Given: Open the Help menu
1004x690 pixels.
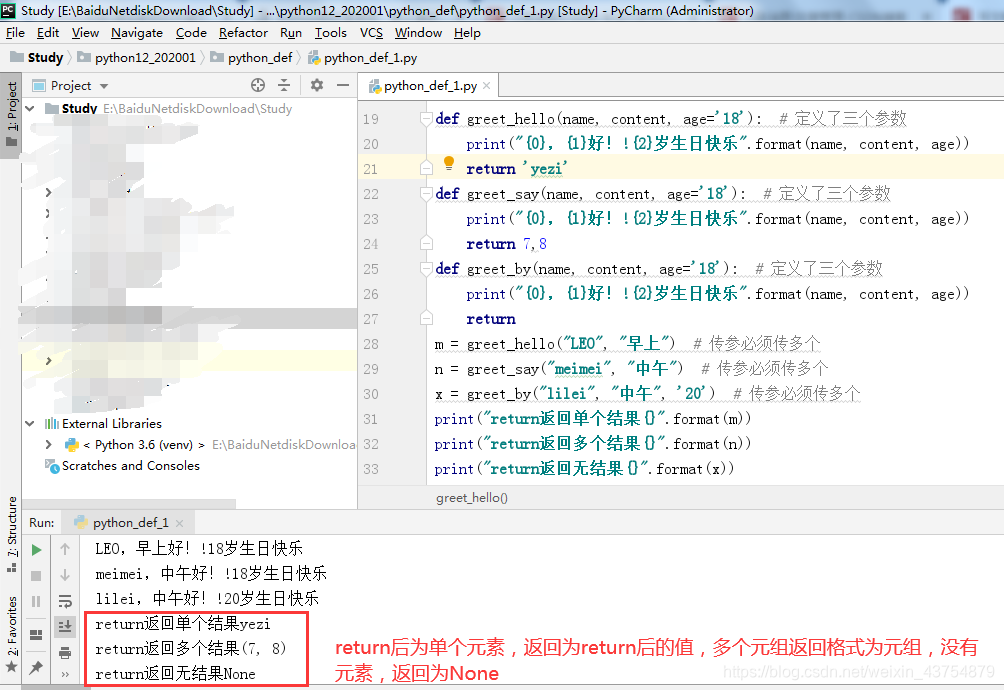Looking at the screenshot, I should (467, 33).
